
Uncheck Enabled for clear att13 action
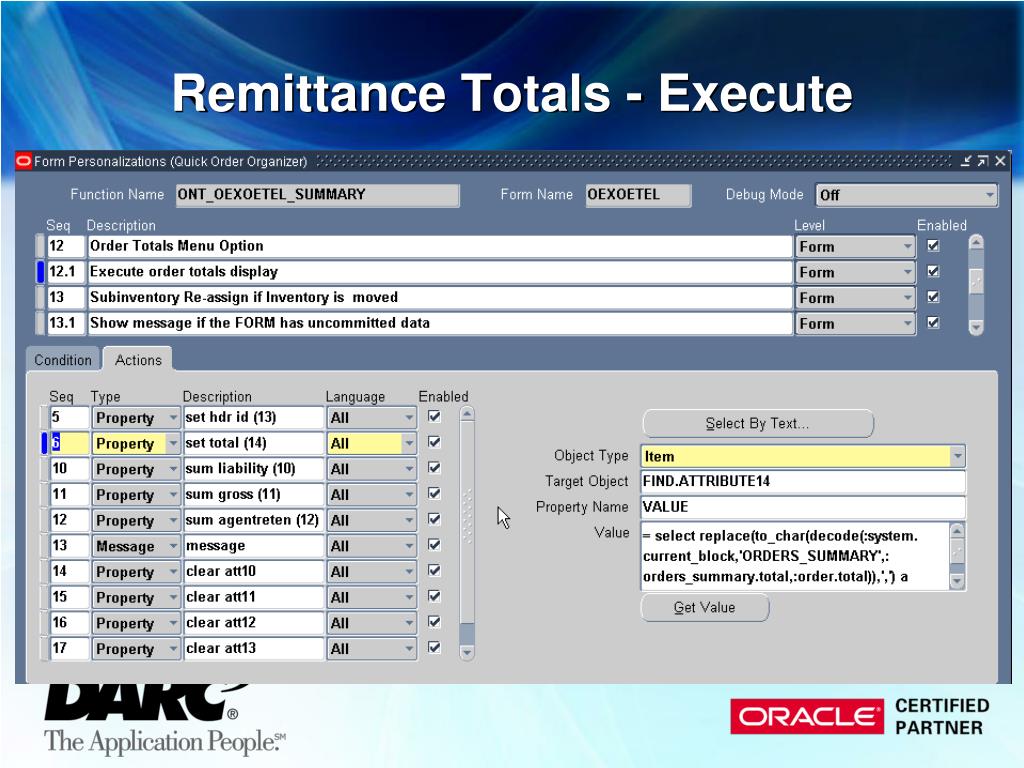coord(434,648)
